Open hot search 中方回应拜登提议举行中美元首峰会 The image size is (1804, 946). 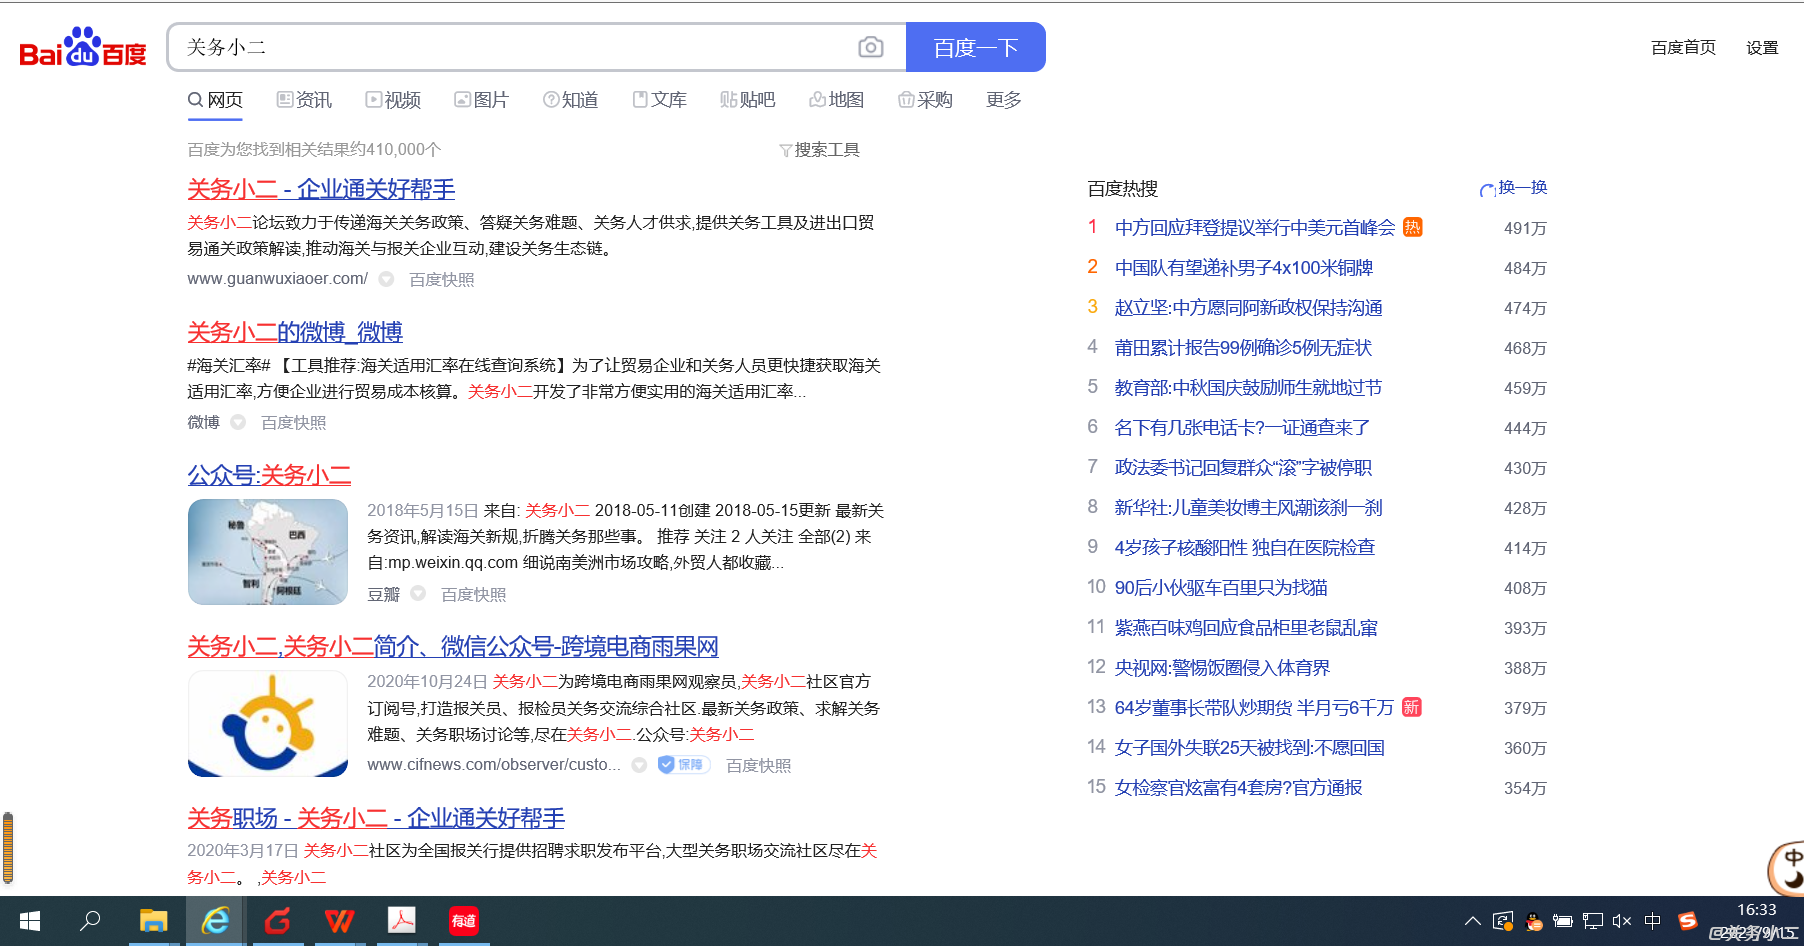[x=1254, y=227]
